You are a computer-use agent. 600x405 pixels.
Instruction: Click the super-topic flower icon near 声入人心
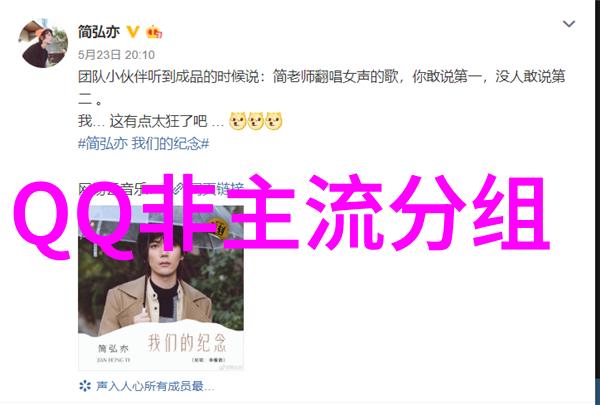tap(85, 385)
